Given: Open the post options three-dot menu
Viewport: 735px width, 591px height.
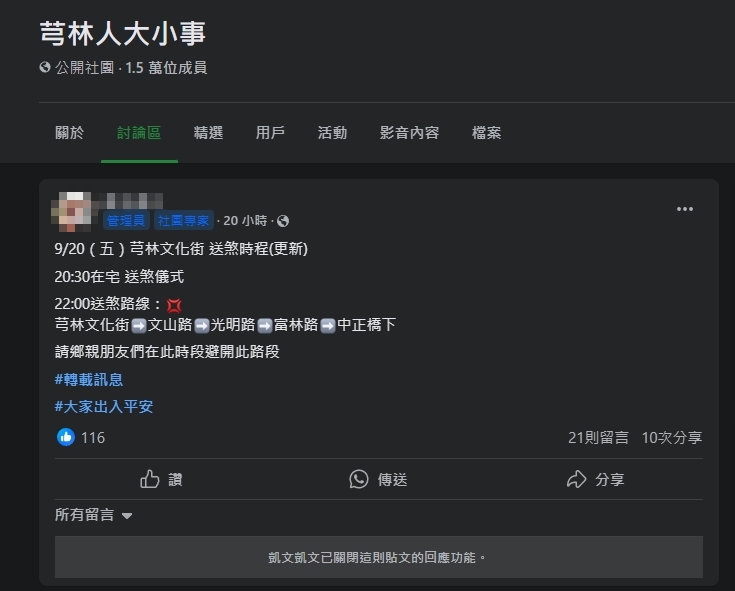Looking at the screenshot, I should (x=684, y=209).
